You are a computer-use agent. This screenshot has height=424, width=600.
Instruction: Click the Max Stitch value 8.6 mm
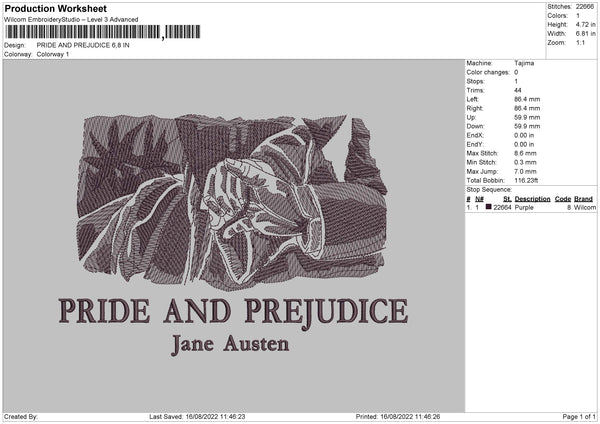tap(525, 153)
